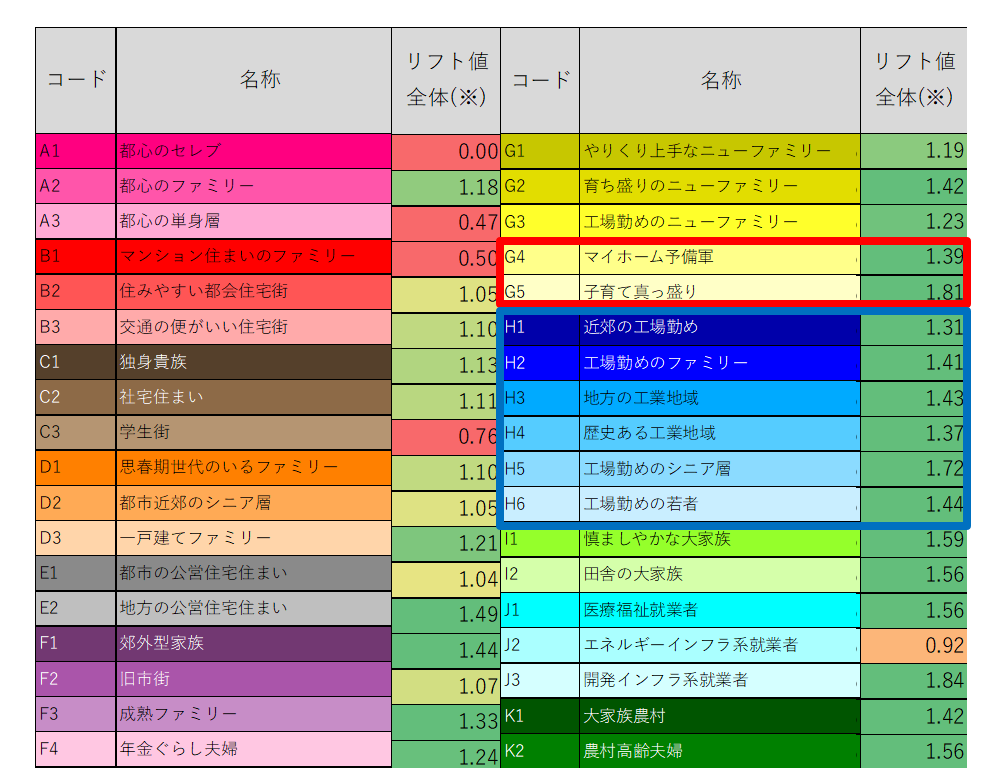This screenshot has height=780, width=986.
Task: Click the right "名称" column header
Action: (x=719, y=80)
